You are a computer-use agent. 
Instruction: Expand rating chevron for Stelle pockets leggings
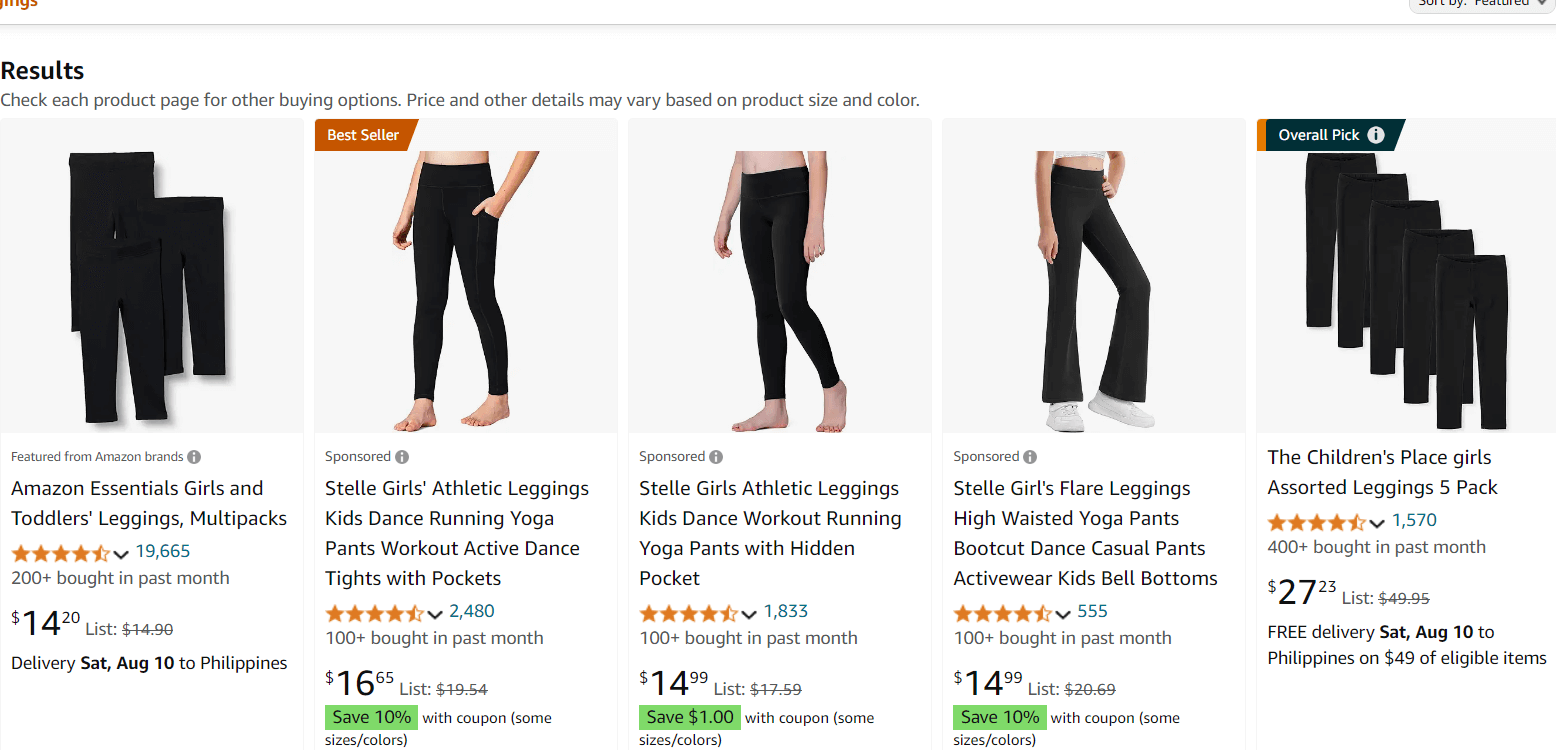(x=436, y=614)
